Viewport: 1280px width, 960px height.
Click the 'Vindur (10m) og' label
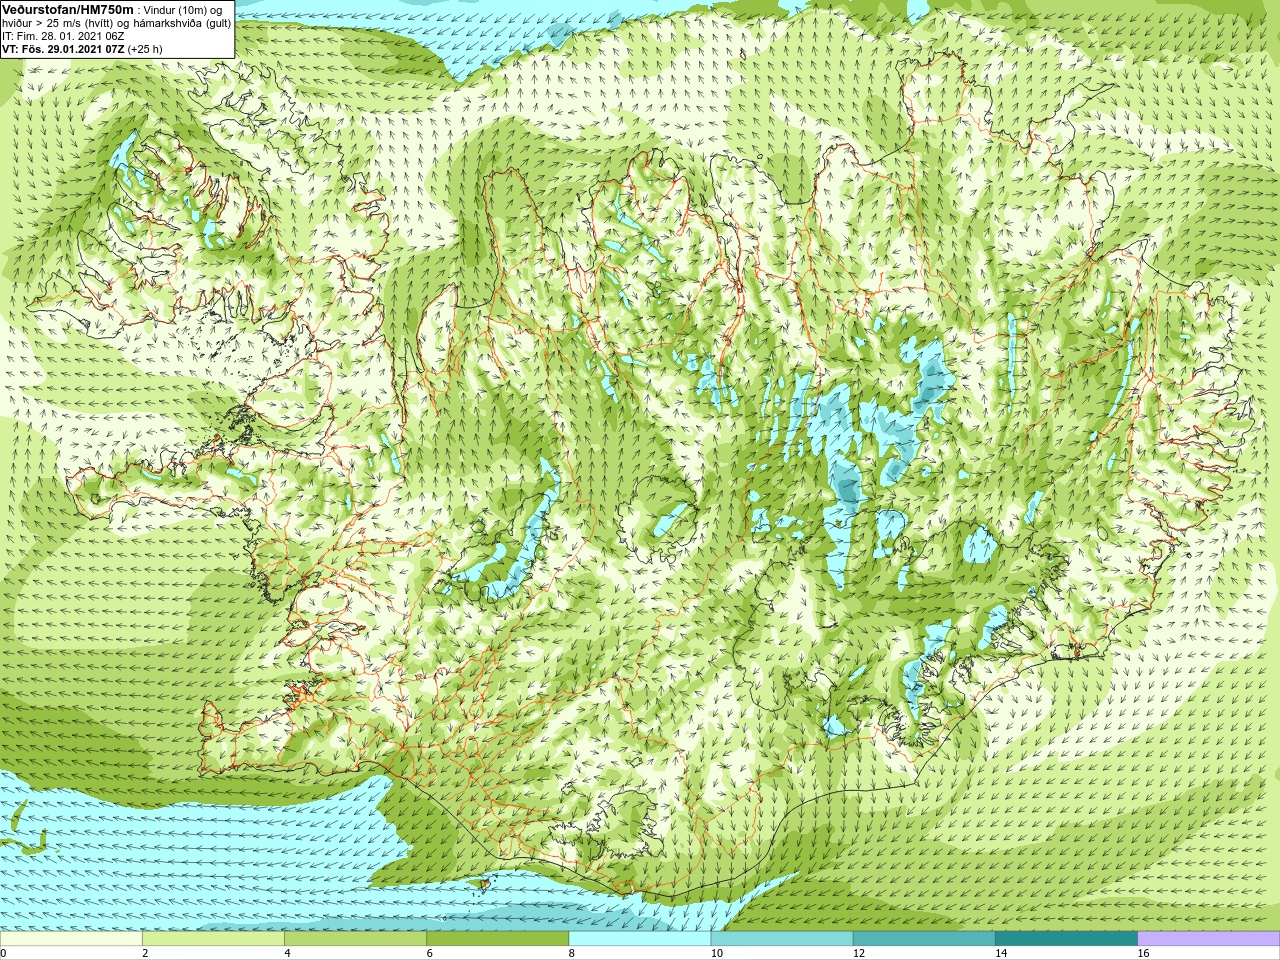point(183,10)
